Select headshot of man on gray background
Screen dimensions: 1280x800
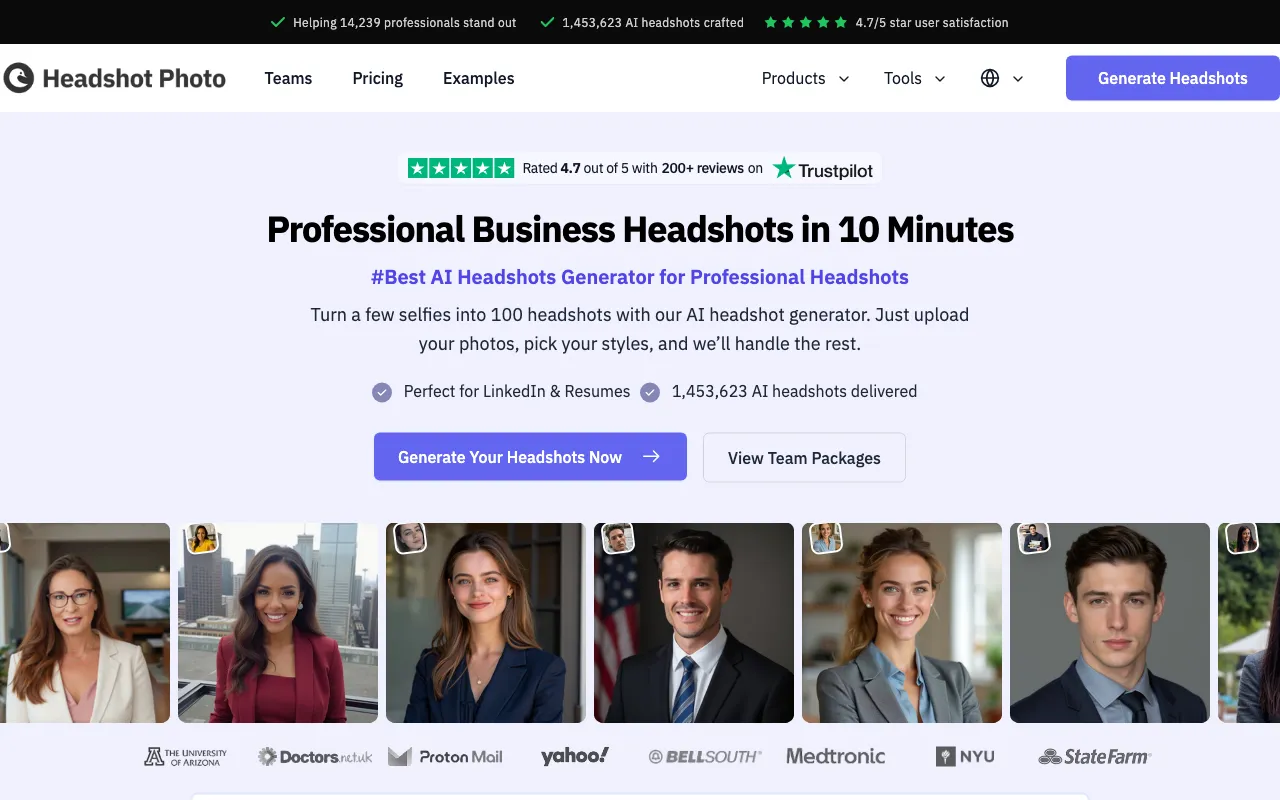point(1110,623)
